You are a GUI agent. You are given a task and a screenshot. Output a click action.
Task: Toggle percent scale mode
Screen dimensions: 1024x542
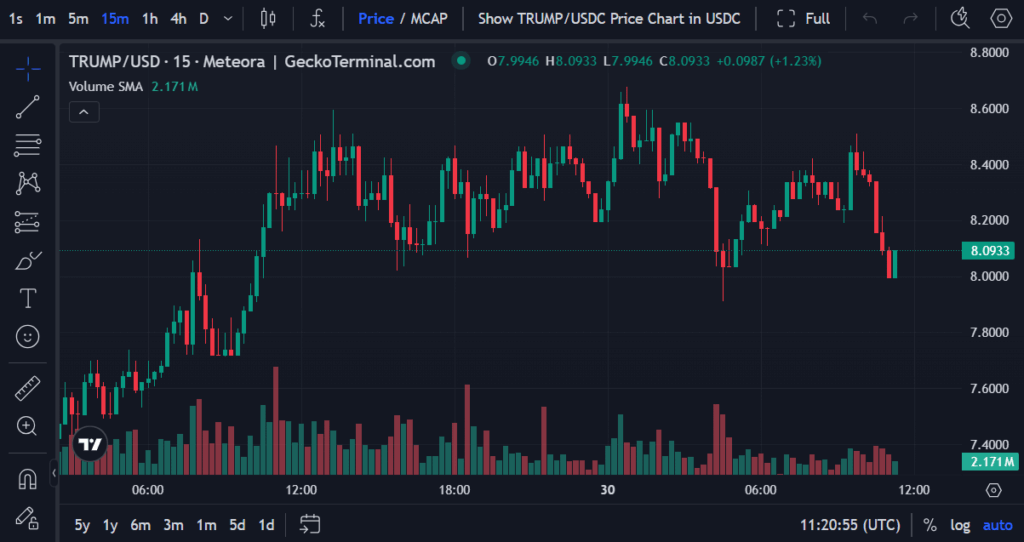(930, 525)
